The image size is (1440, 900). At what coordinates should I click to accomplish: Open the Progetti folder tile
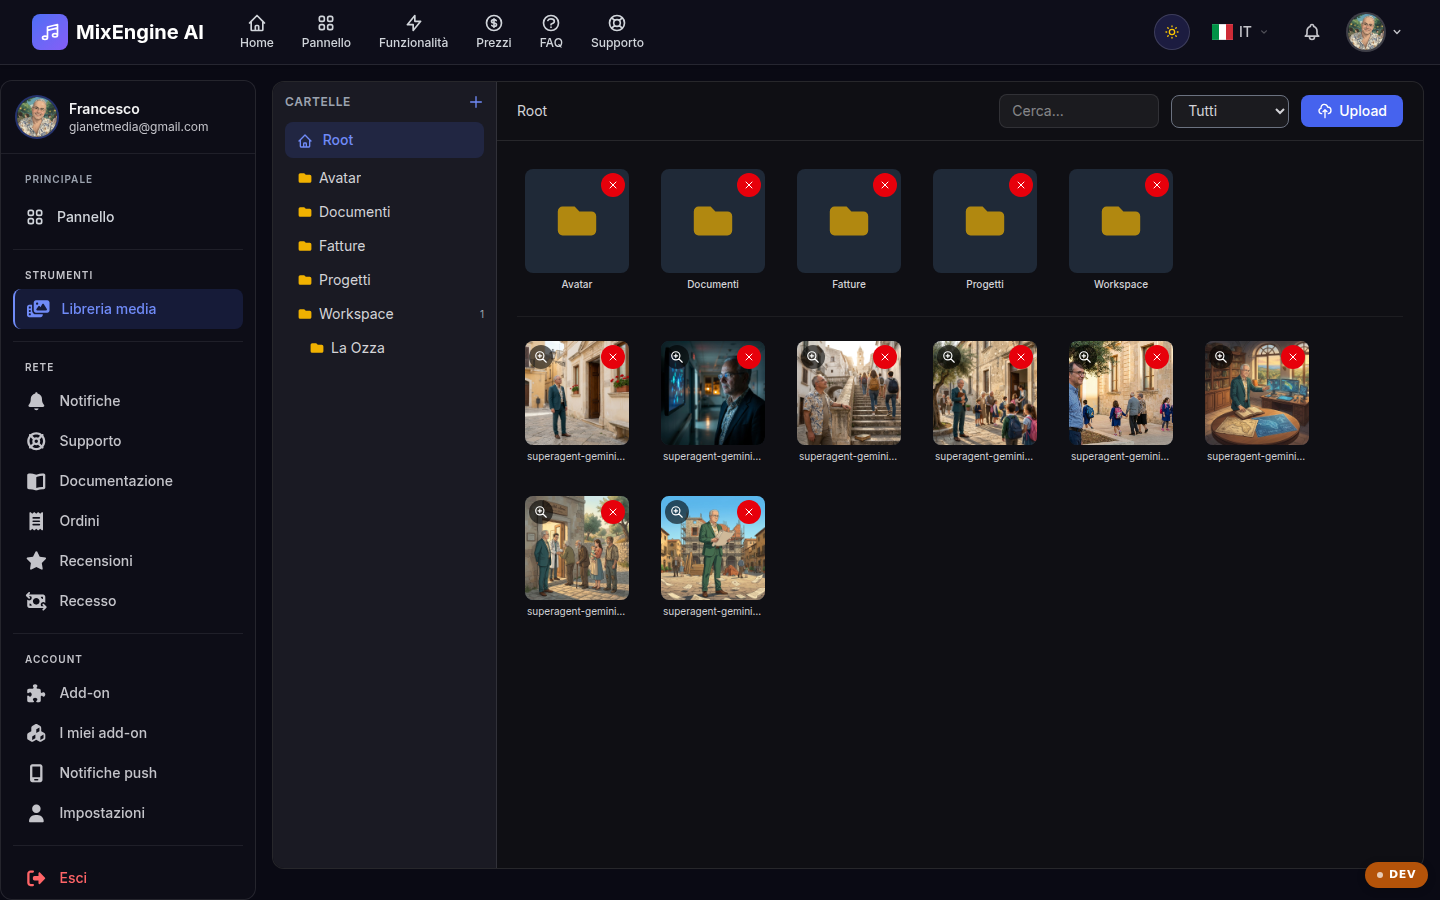(985, 221)
